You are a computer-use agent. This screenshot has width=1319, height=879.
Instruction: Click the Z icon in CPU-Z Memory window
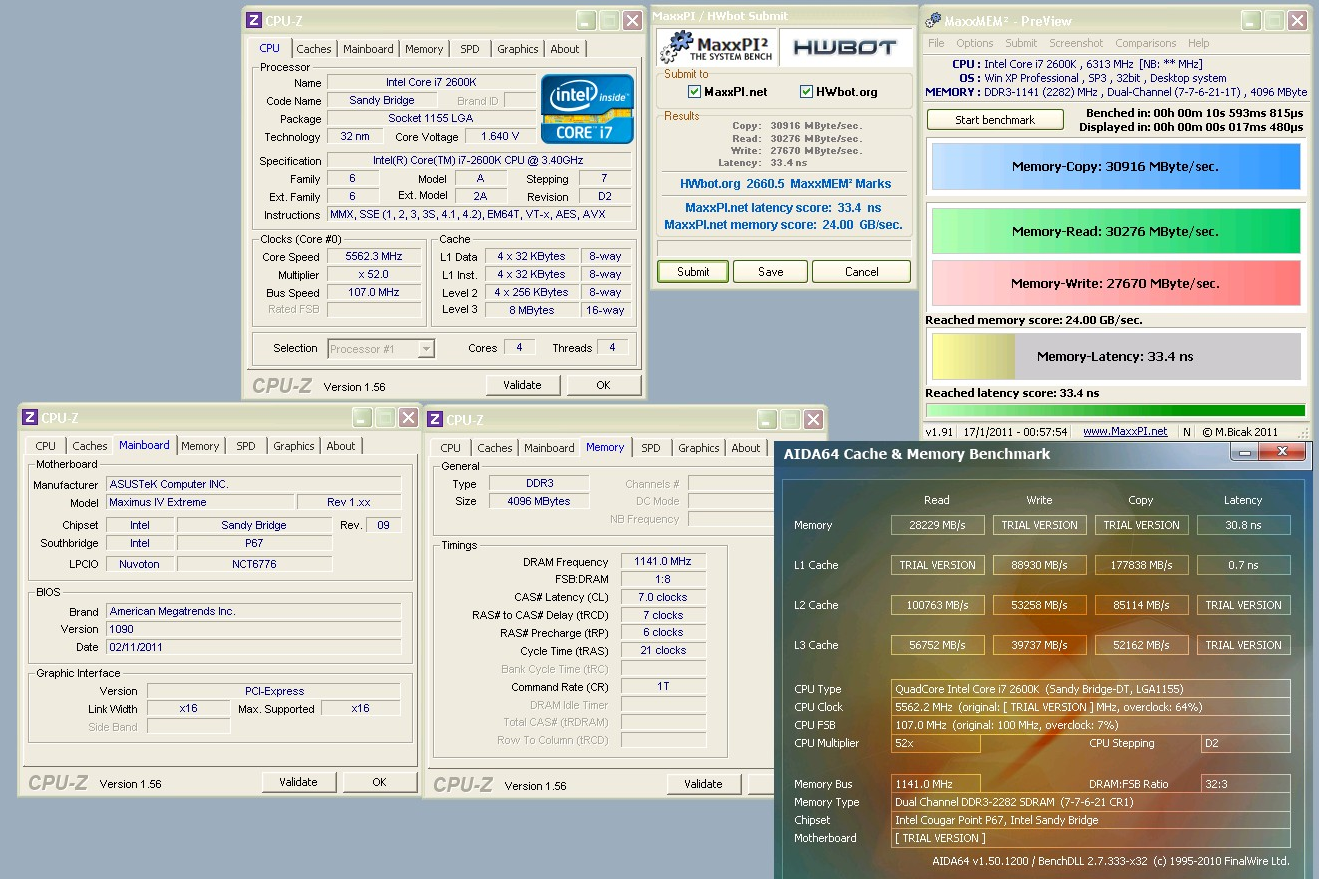436,420
